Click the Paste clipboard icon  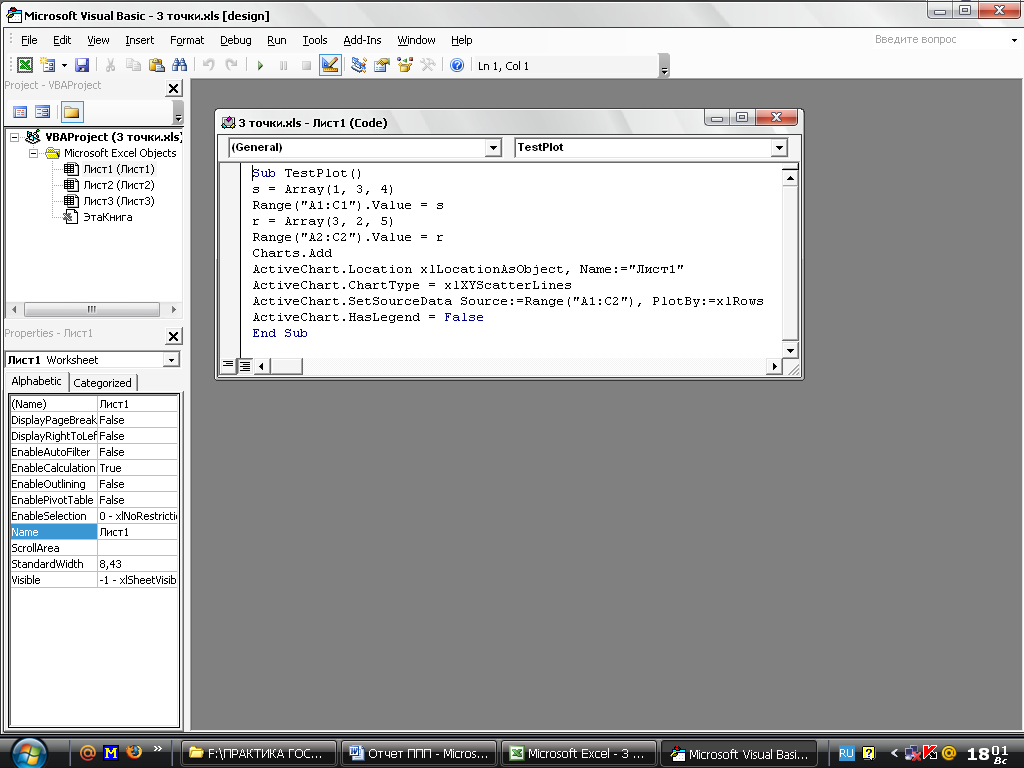156,65
